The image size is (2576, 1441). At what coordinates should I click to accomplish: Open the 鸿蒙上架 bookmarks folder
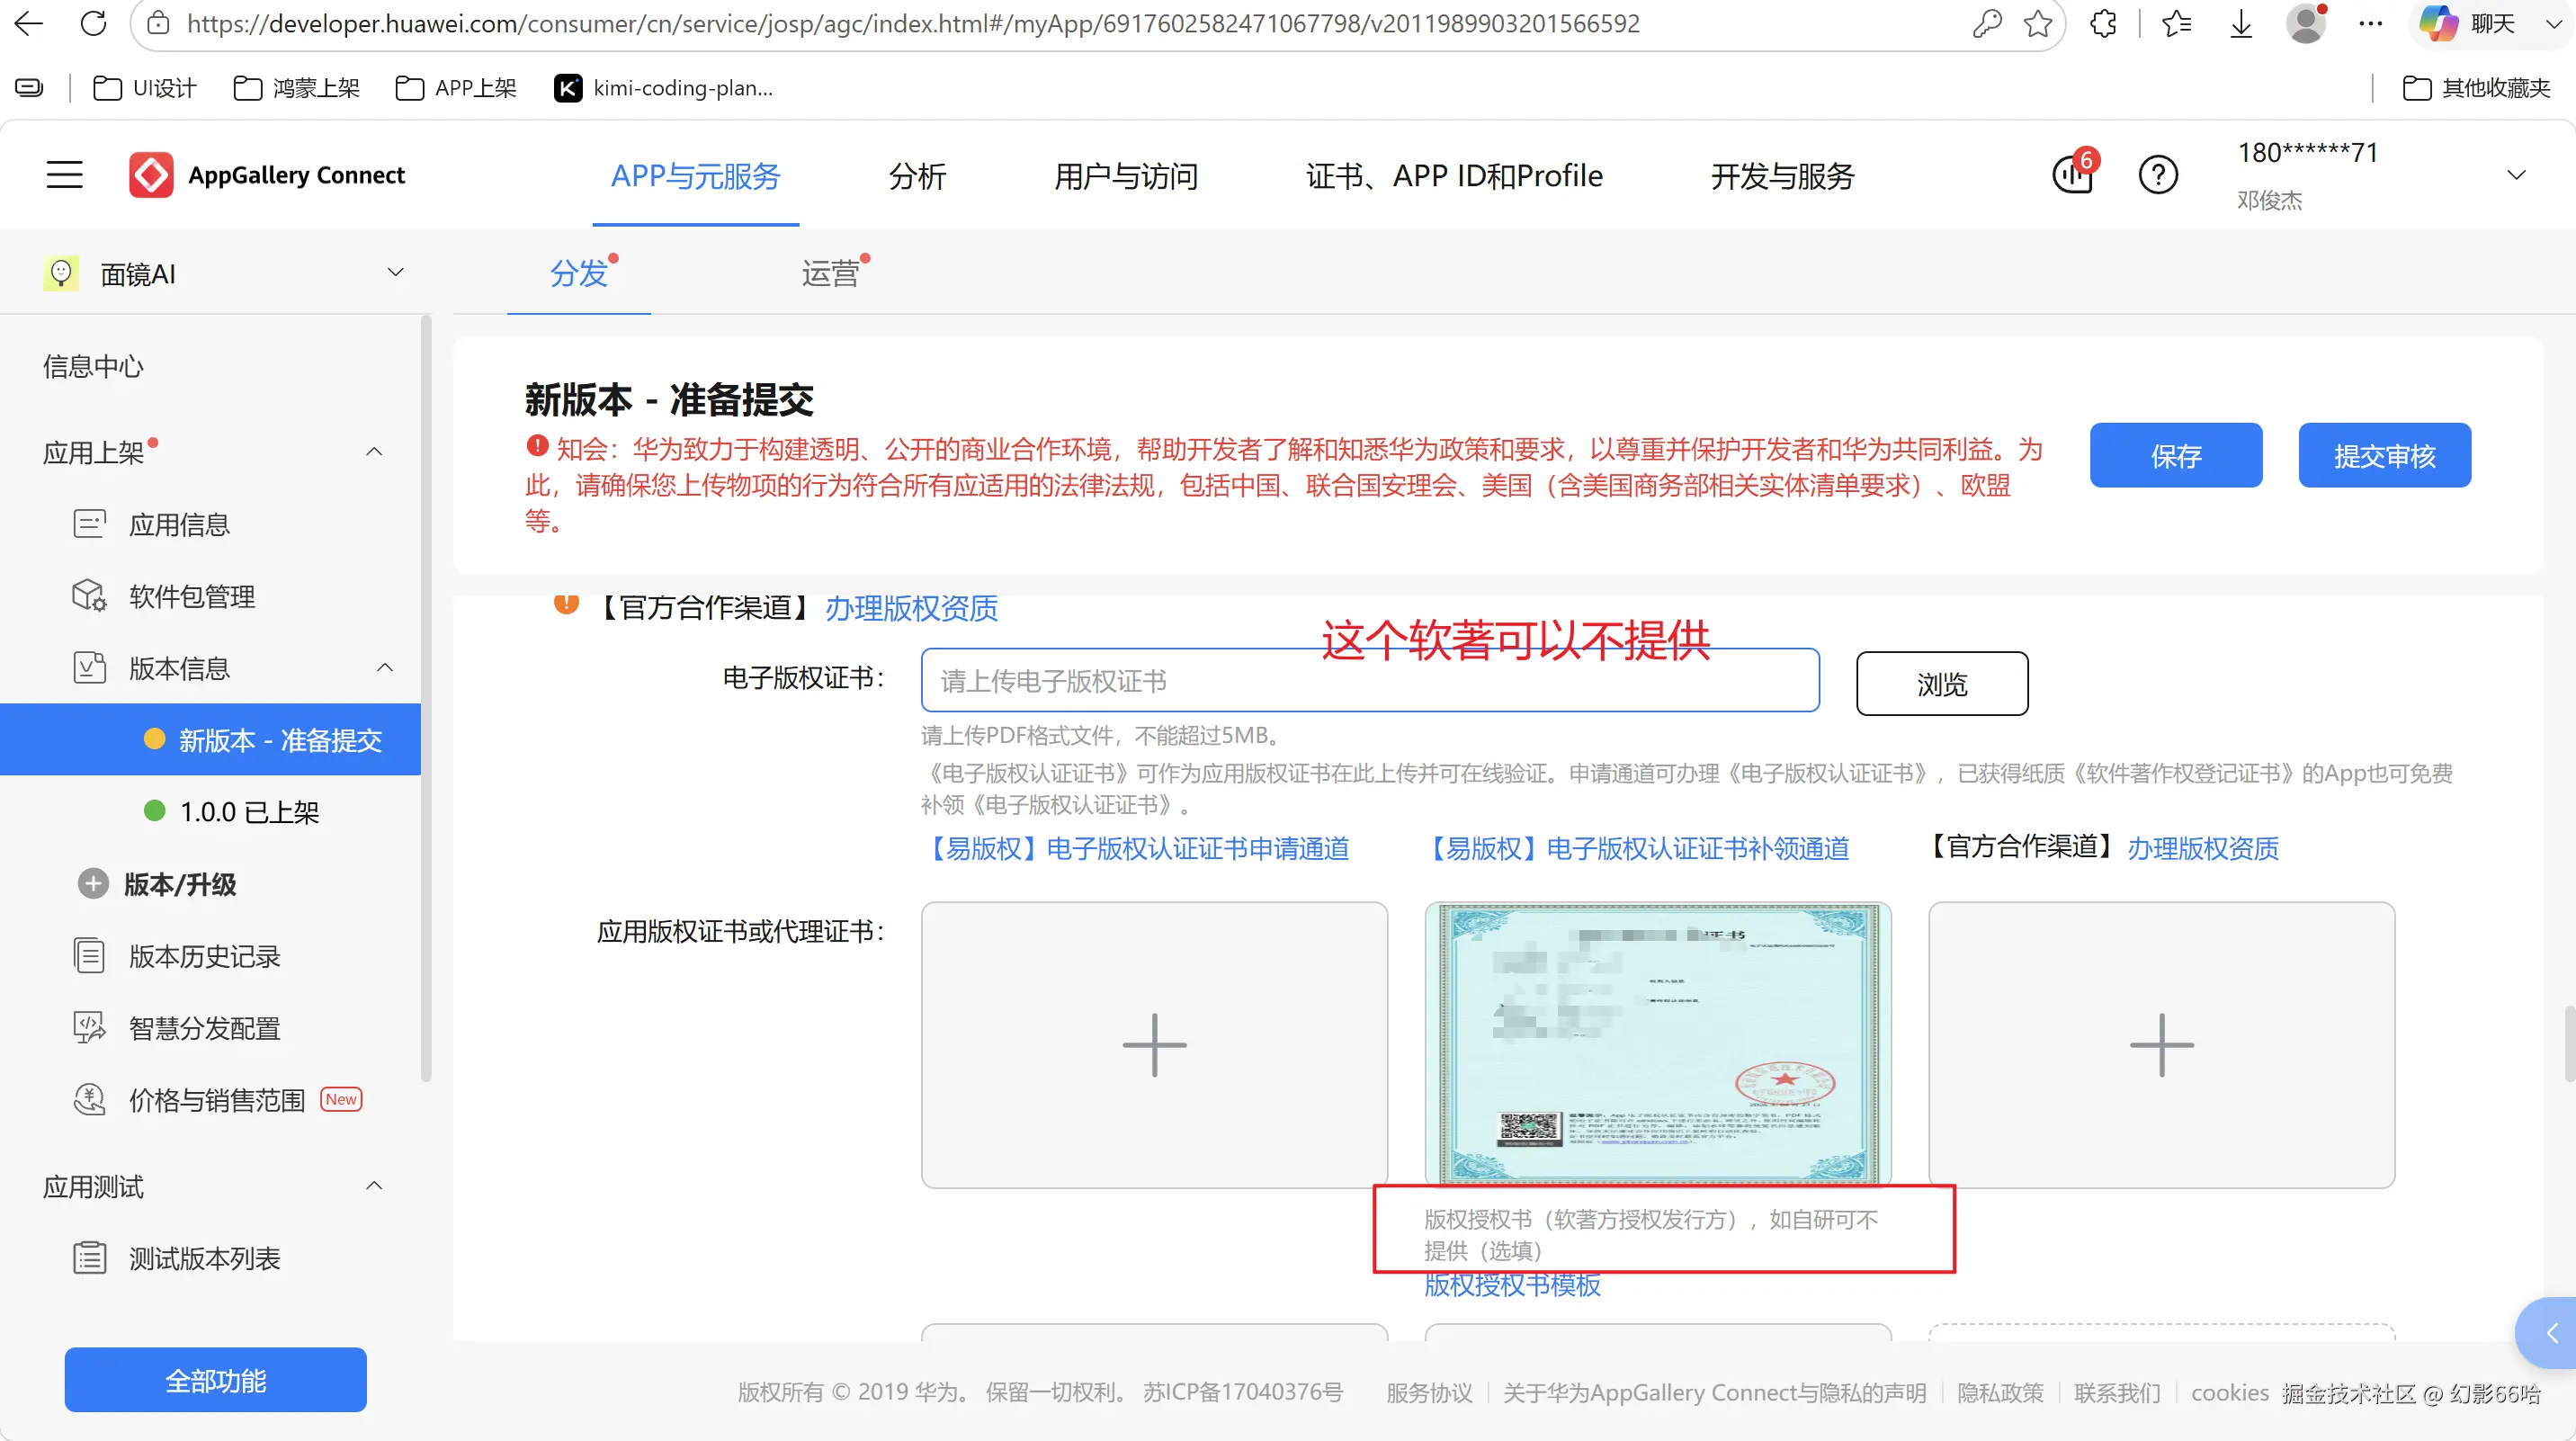point(297,88)
